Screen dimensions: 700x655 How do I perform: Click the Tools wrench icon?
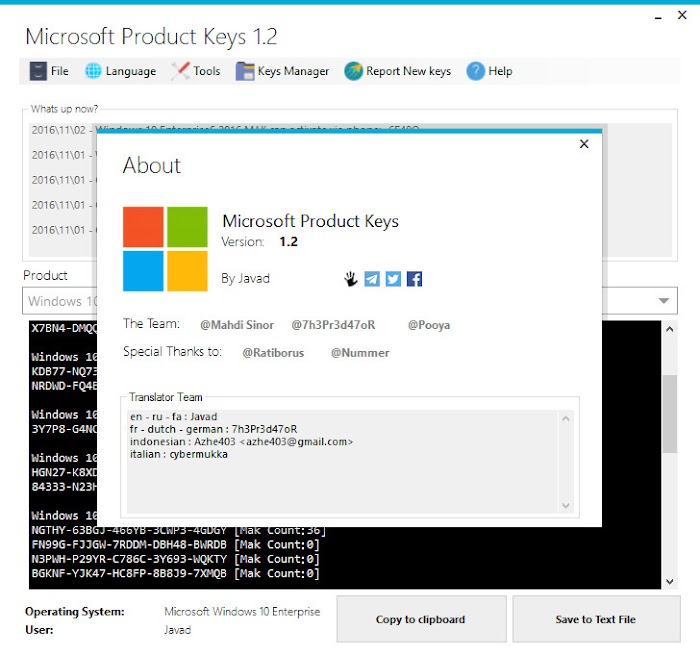[180, 71]
